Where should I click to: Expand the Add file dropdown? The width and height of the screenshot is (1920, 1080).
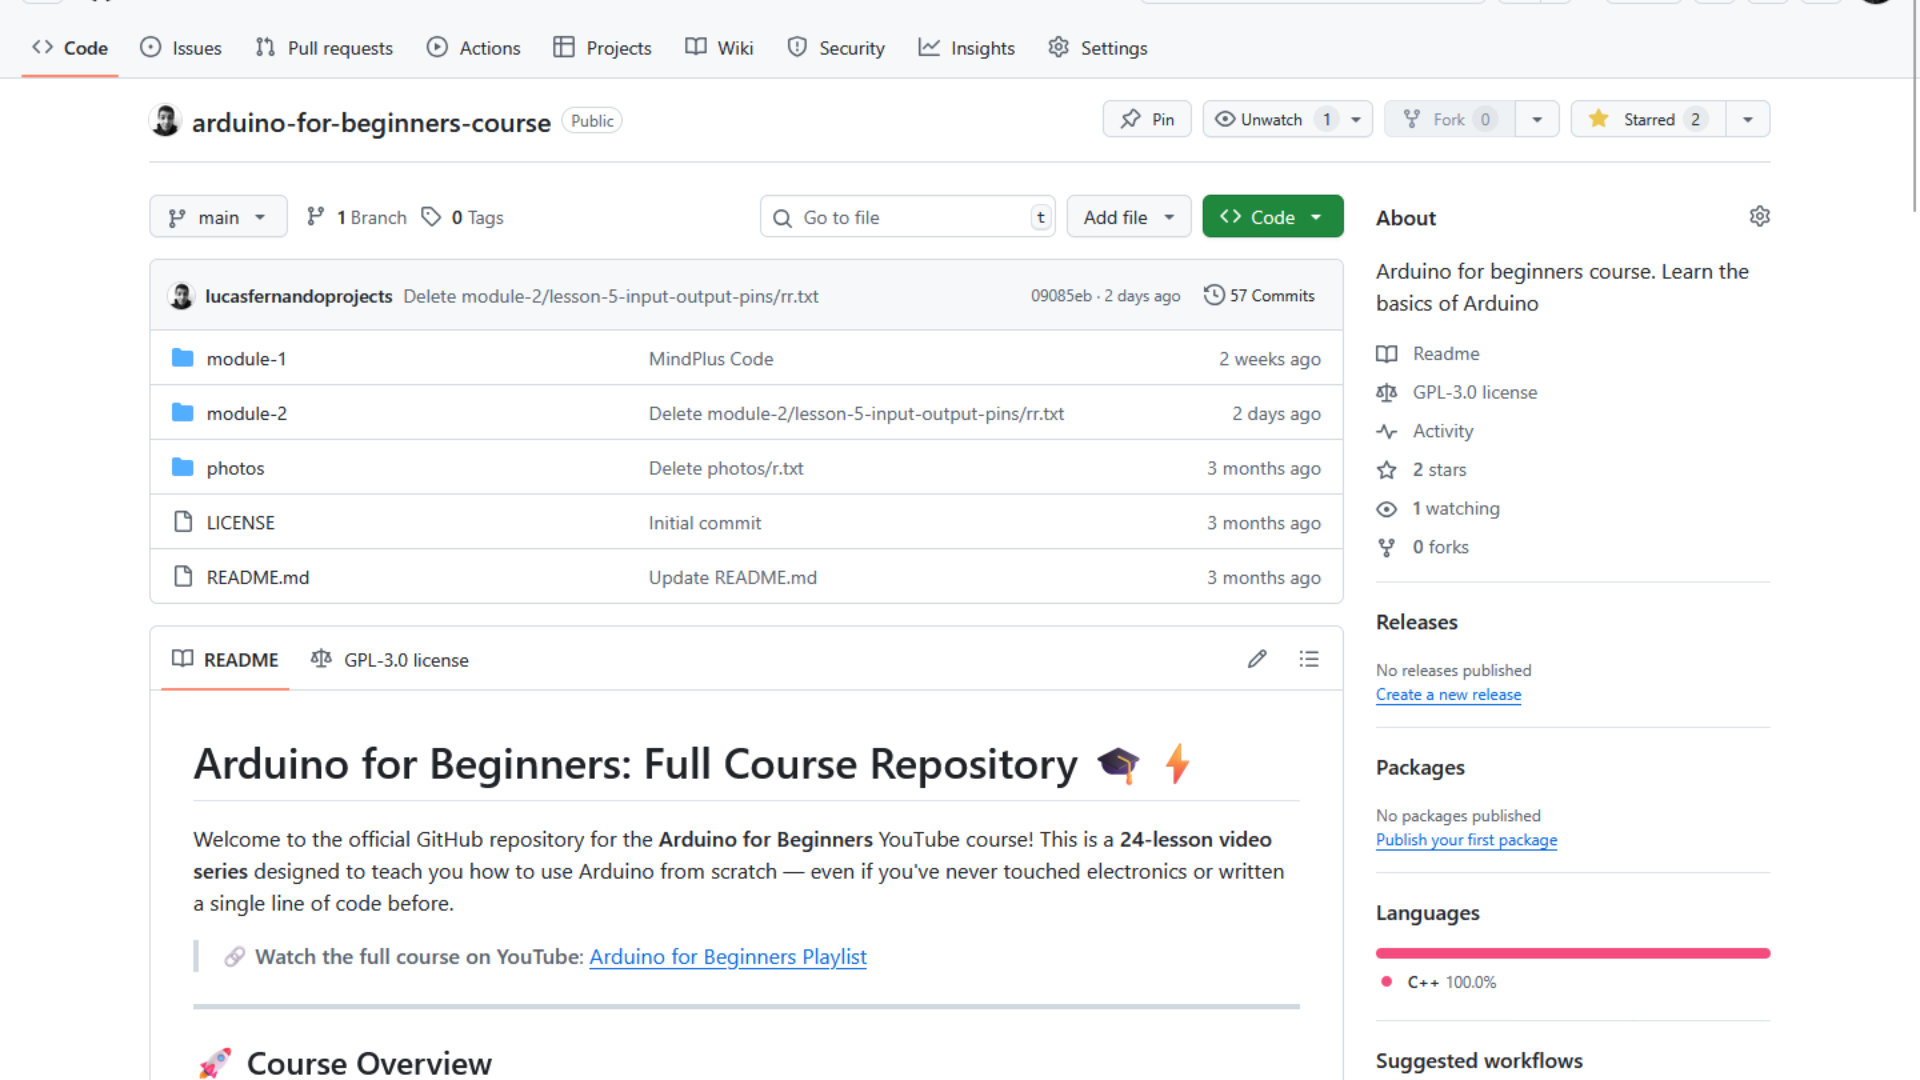point(1129,217)
